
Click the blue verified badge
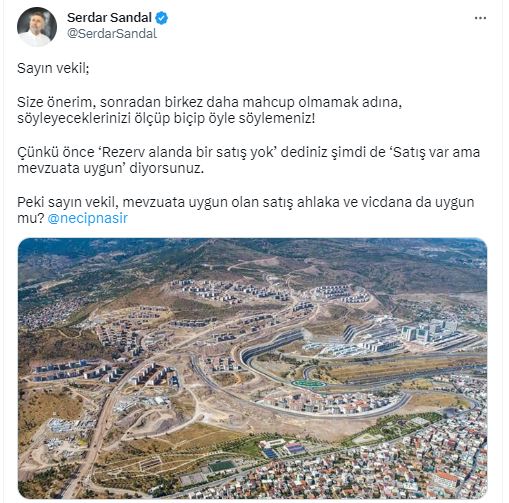(162, 18)
